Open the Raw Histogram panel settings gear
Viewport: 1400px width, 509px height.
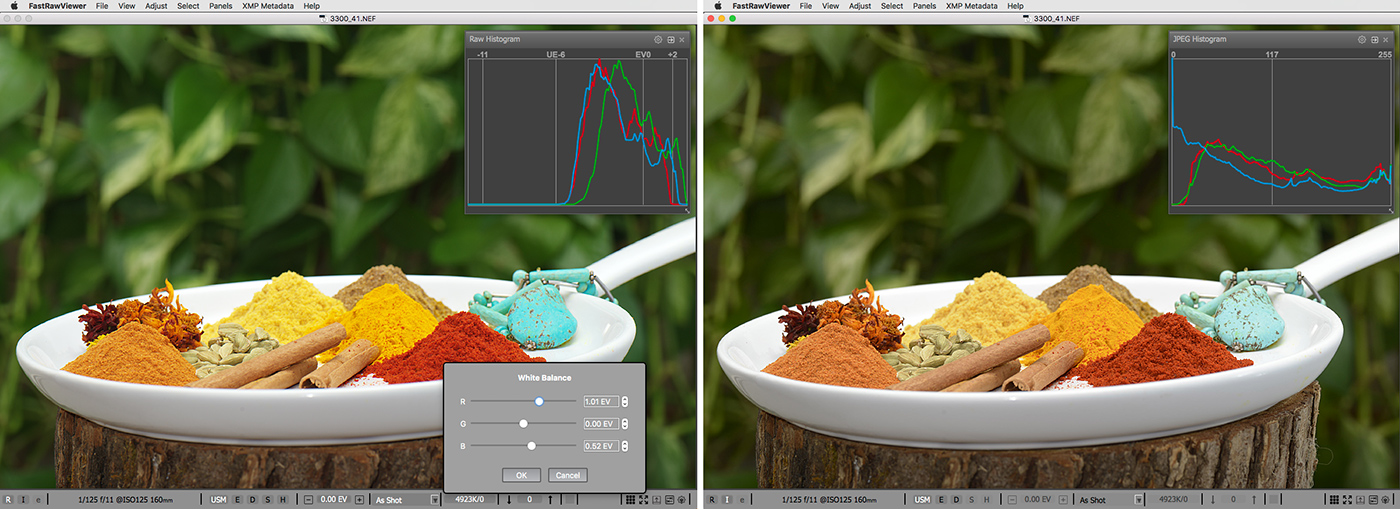click(659, 39)
